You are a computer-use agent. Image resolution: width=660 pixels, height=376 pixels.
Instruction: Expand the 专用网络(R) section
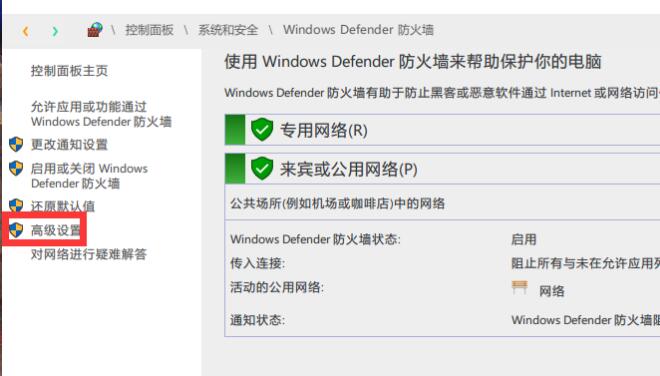click(442, 130)
